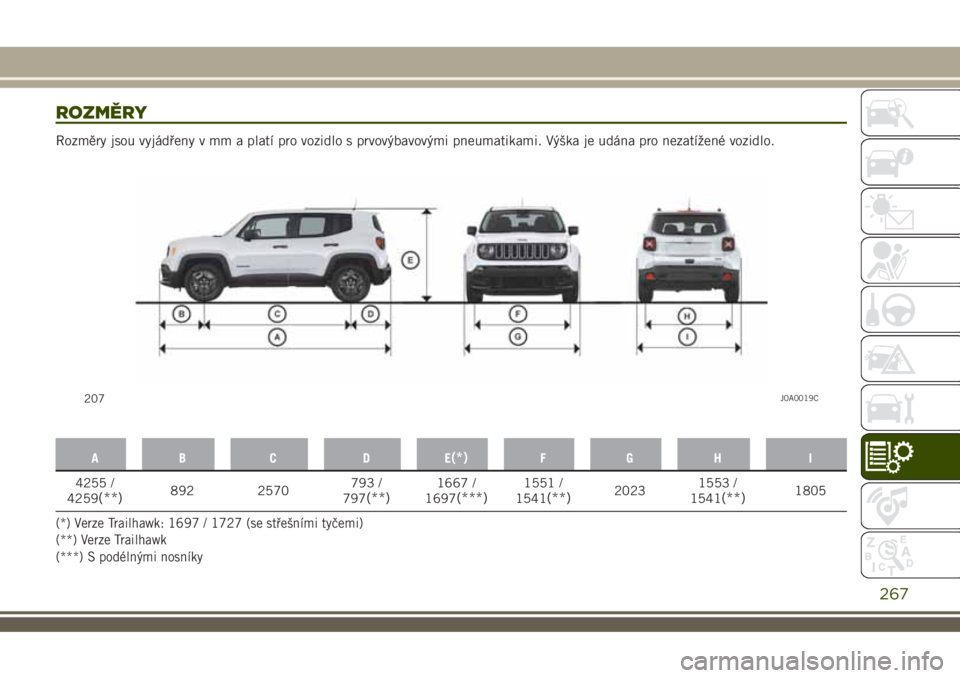Click the page number 267

[x=894, y=593]
